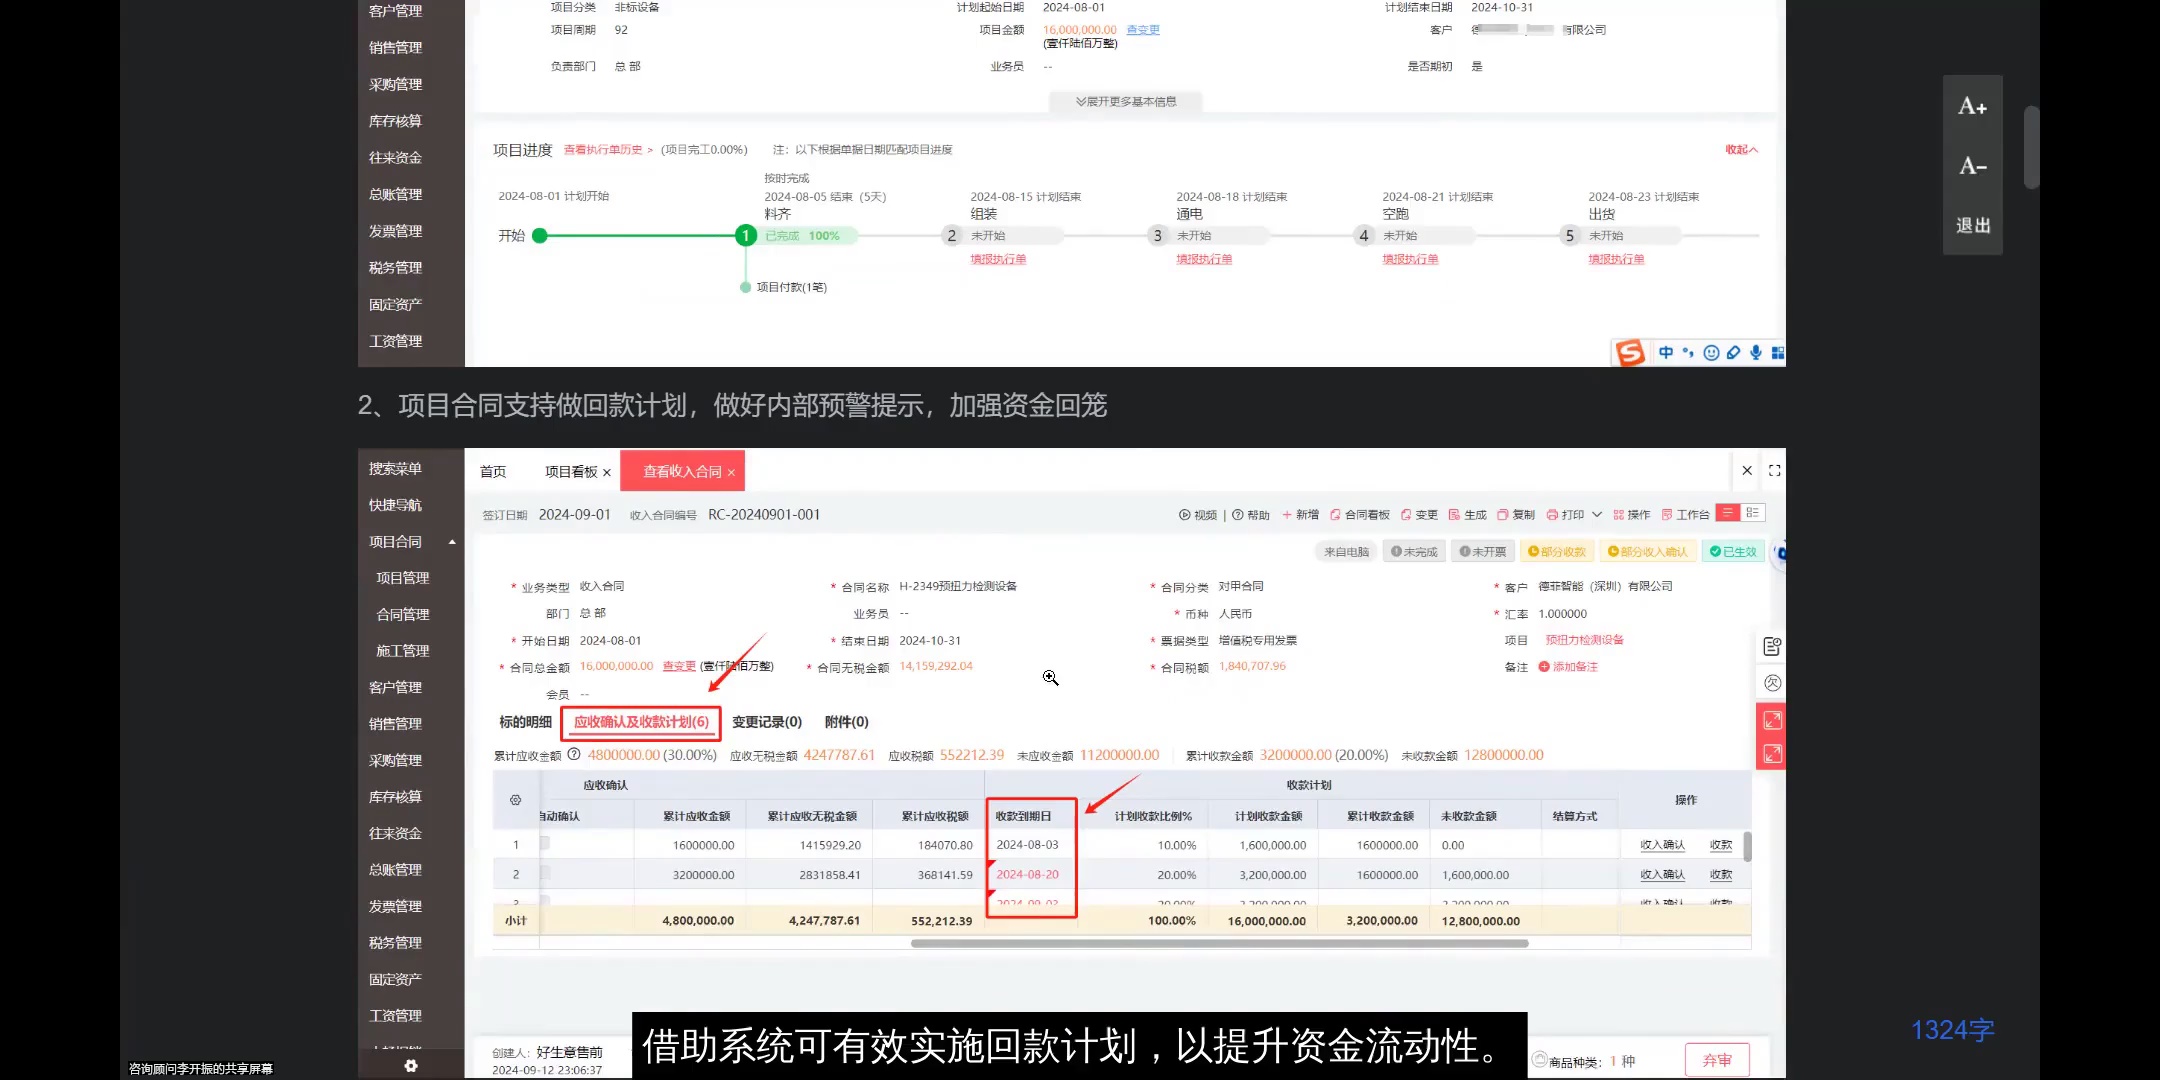Click 退出 in the floating side panel
Viewport: 2160px width, 1080px height.
coord(1972,225)
